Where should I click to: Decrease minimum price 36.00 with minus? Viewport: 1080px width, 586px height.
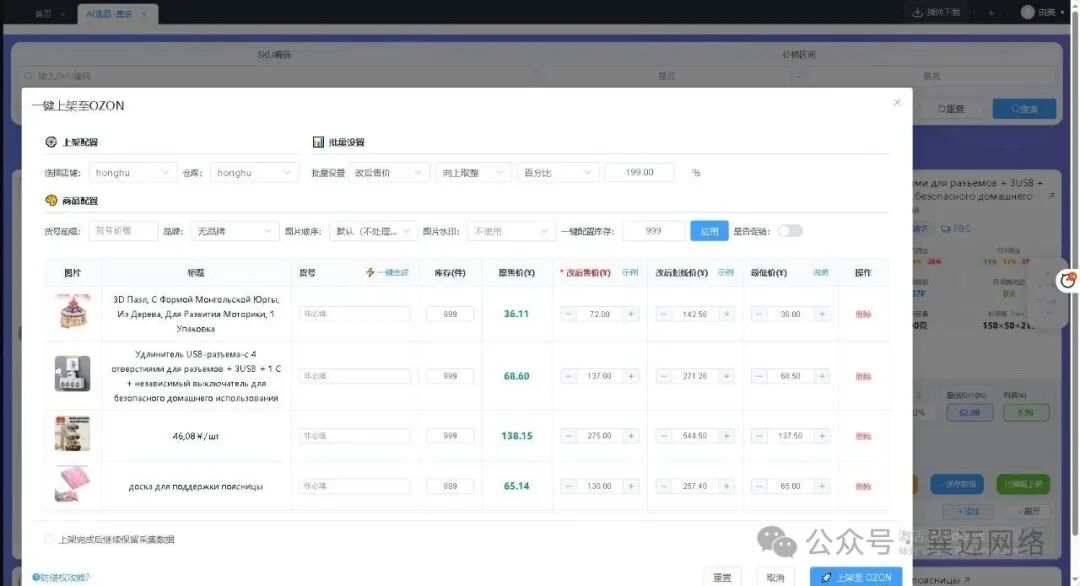pos(759,314)
